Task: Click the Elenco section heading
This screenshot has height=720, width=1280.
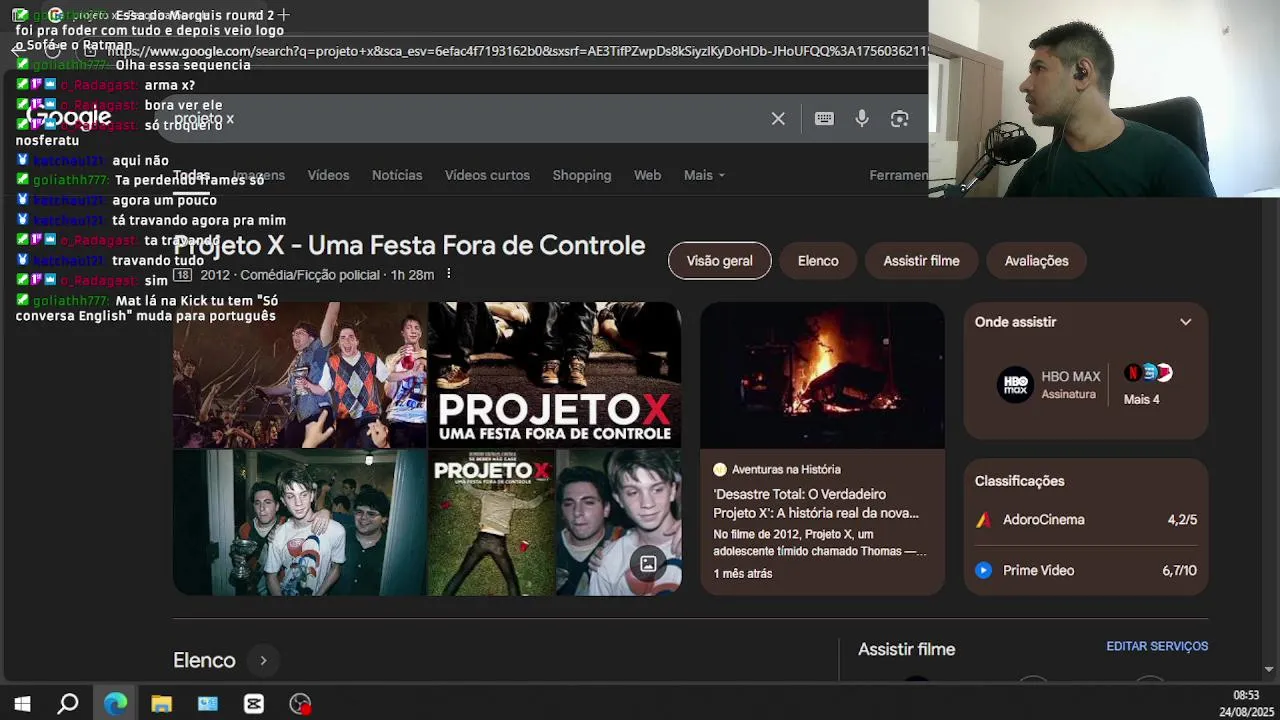Action: (204, 661)
